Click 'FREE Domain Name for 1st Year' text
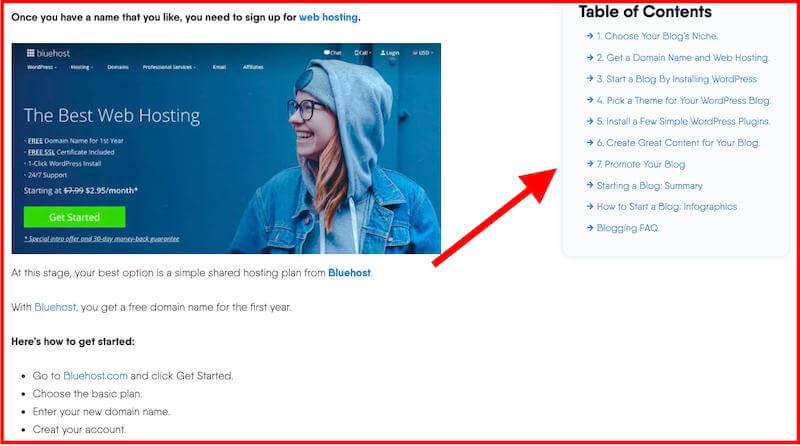Screen dimensions: 800x446 76,141
